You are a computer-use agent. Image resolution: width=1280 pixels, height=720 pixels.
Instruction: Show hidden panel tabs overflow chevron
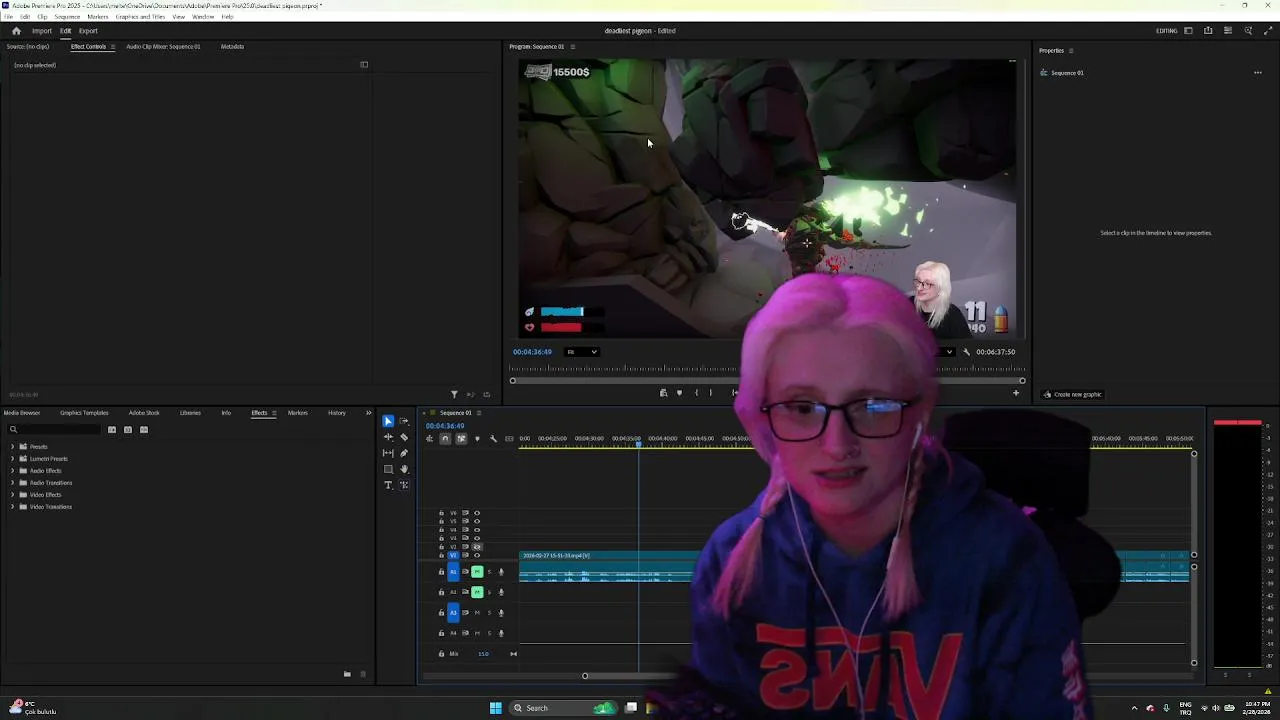pos(368,413)
